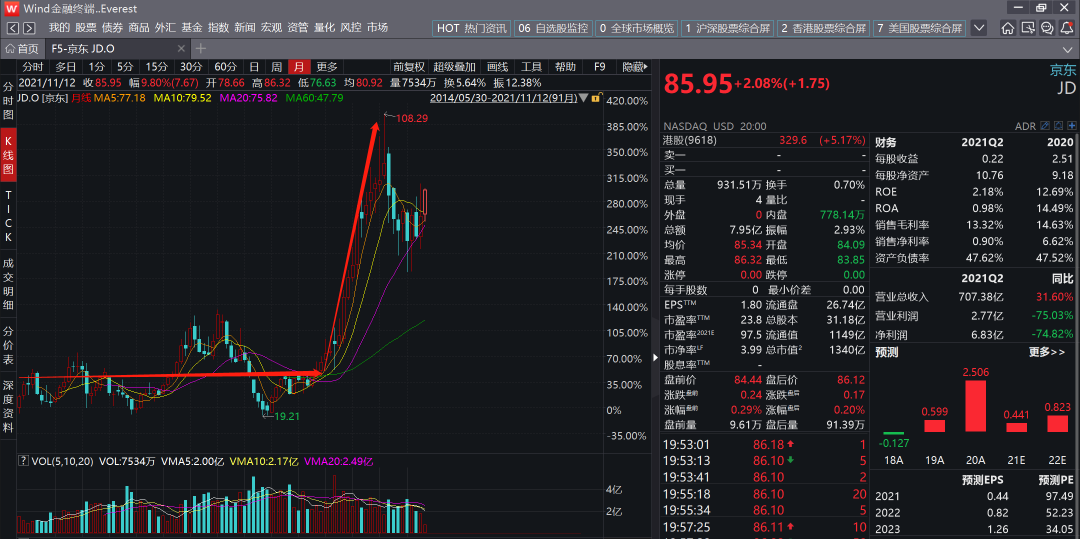Switch chart to 分时 period
This screenshot has height=539, width=1080.
click(32, 67)
